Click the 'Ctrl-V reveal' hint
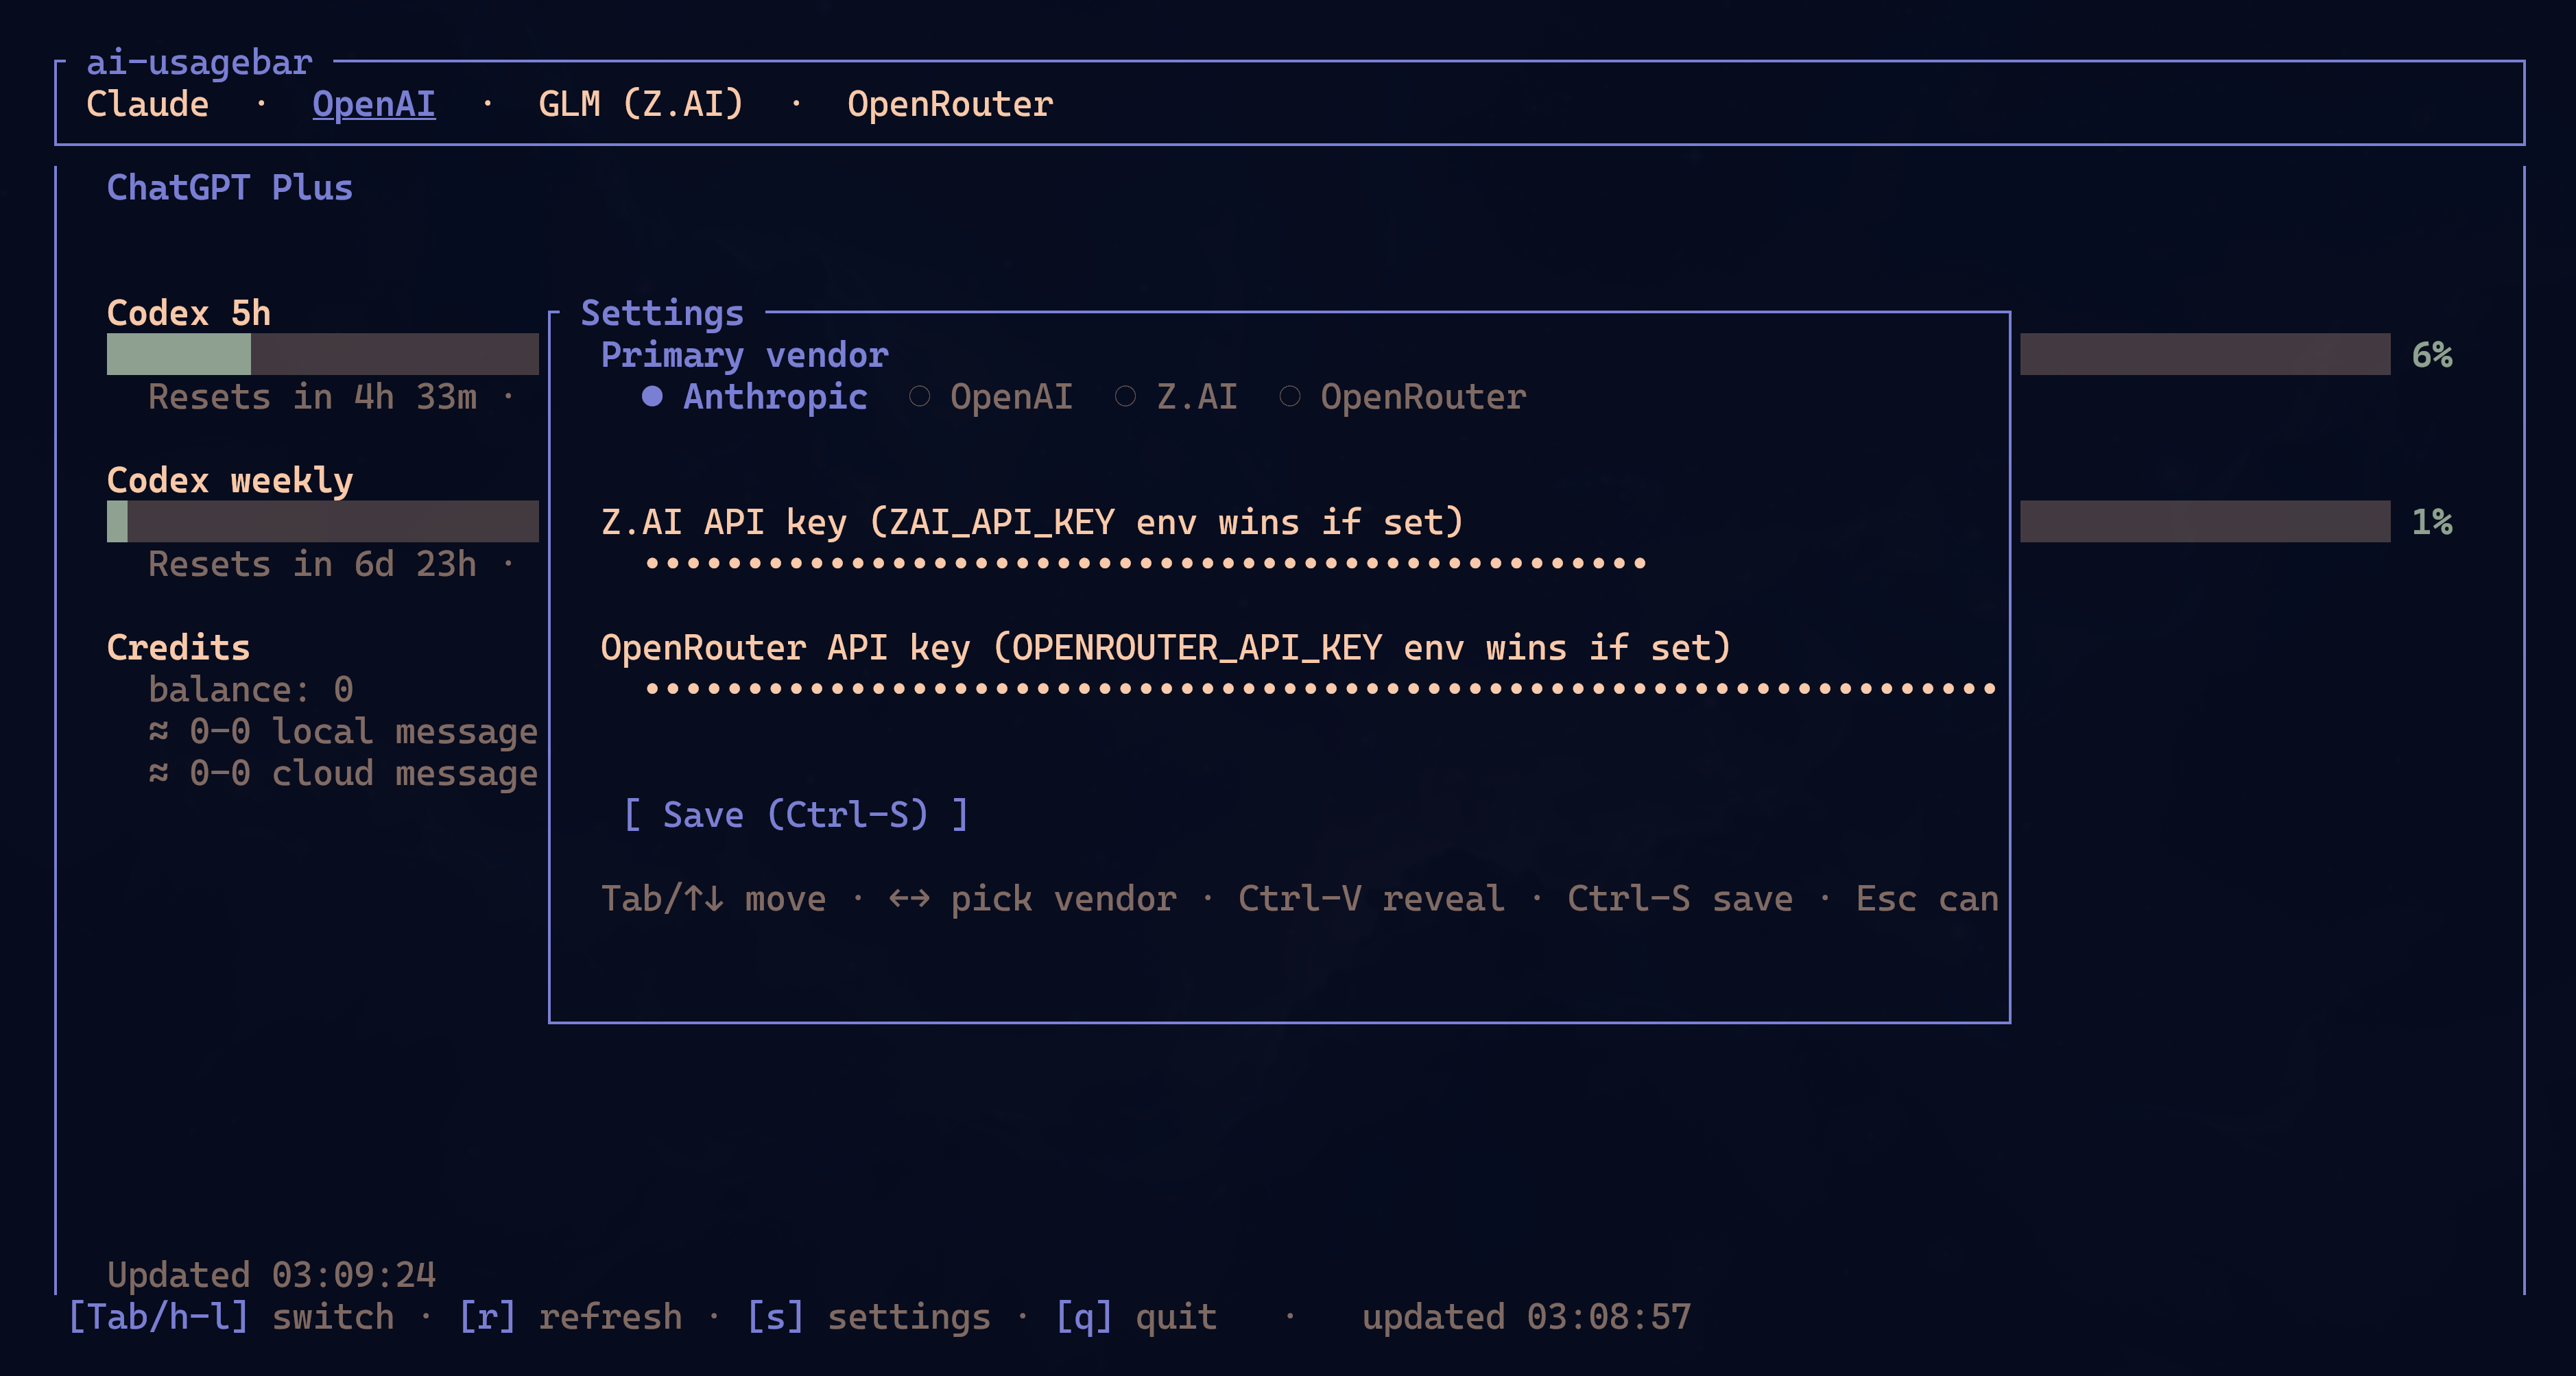Image resolution: width=2576 pixels, height=1376 pixels. pyautogui.click(x=1372, y=899)
